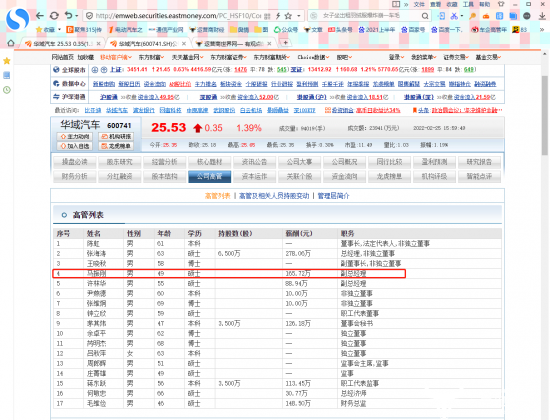
Task: Open the downloads arrow icon
Action: [x=542, y=16]
